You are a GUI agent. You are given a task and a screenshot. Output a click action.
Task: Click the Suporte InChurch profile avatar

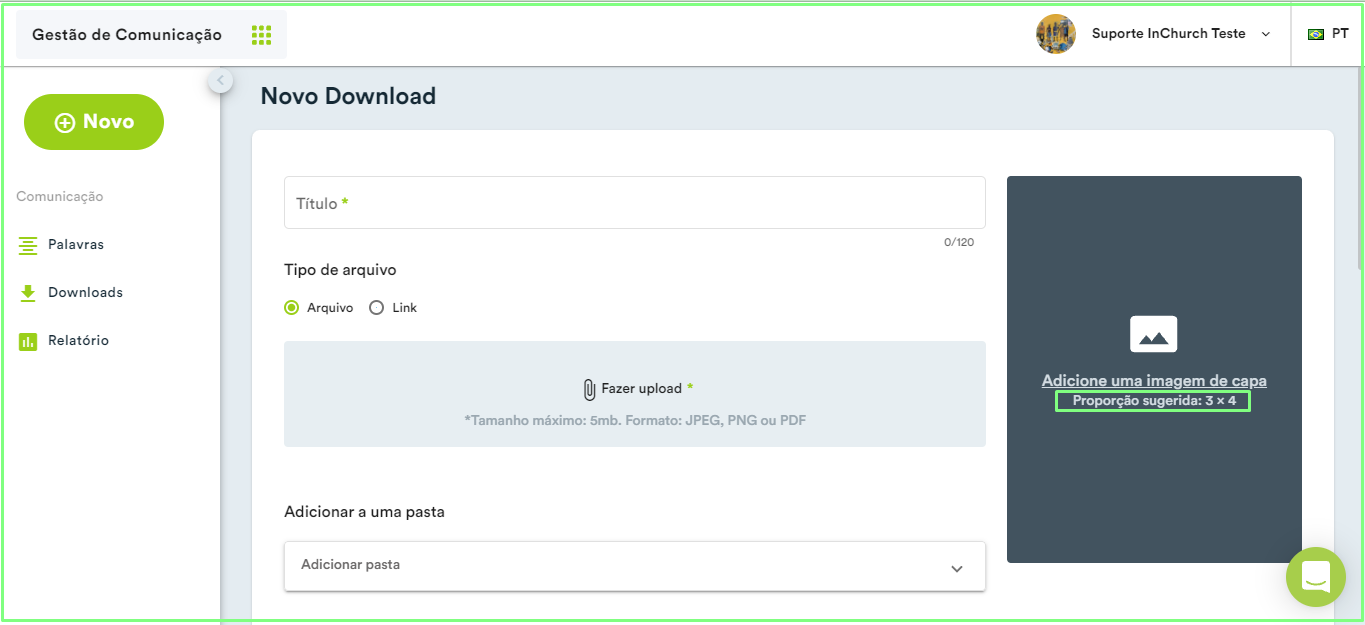tap(1056, 34)
